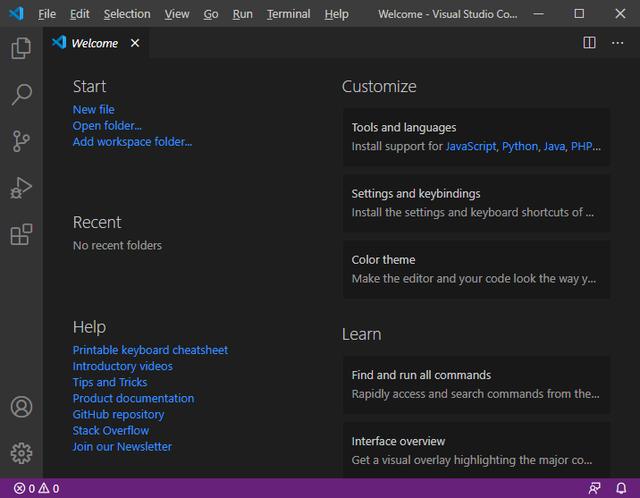The width and height of the screenshot is (640, 498).
Task: Install Python language support
Action: coord(520,146)
